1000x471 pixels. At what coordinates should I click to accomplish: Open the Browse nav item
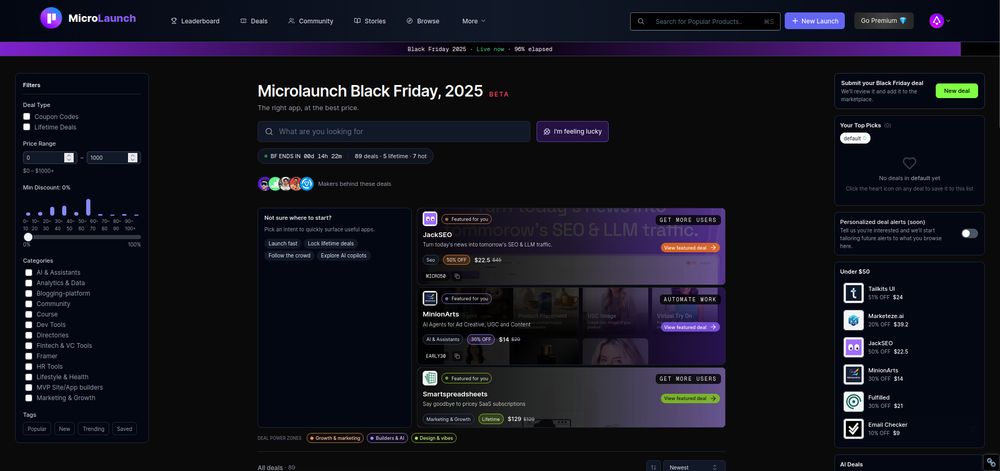423,21
